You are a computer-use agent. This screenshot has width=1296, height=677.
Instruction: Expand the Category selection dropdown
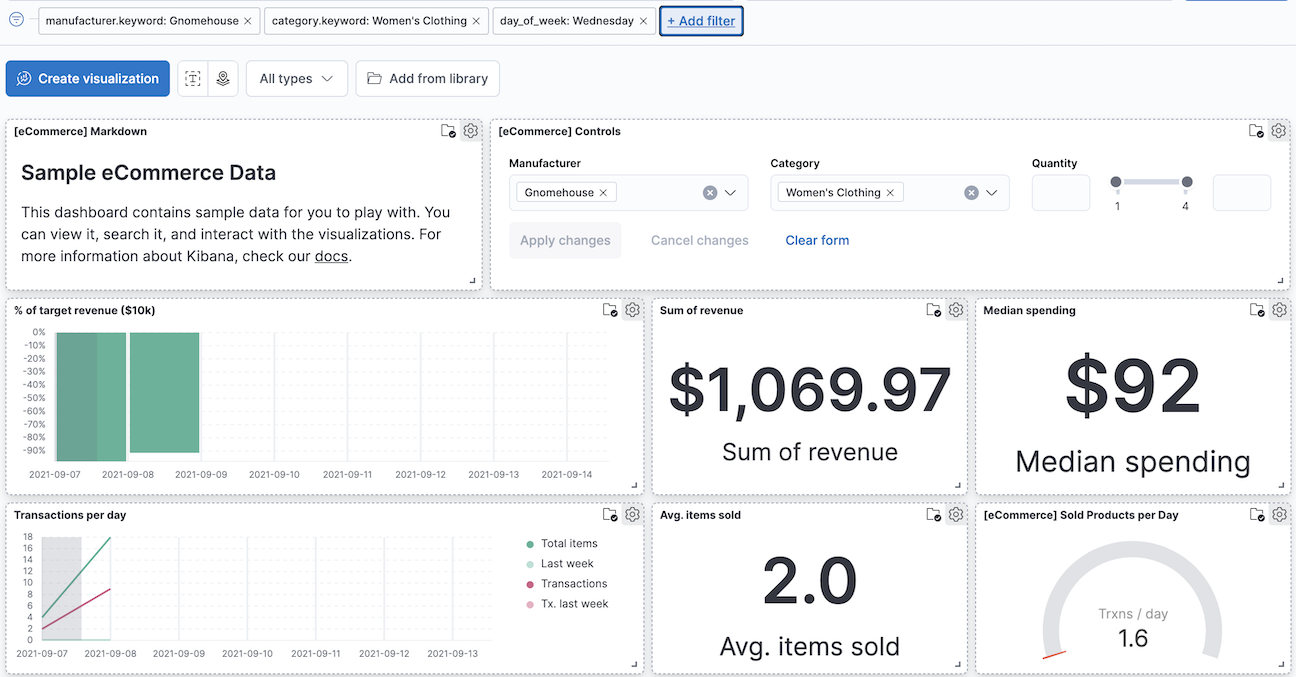coord(991,192)
